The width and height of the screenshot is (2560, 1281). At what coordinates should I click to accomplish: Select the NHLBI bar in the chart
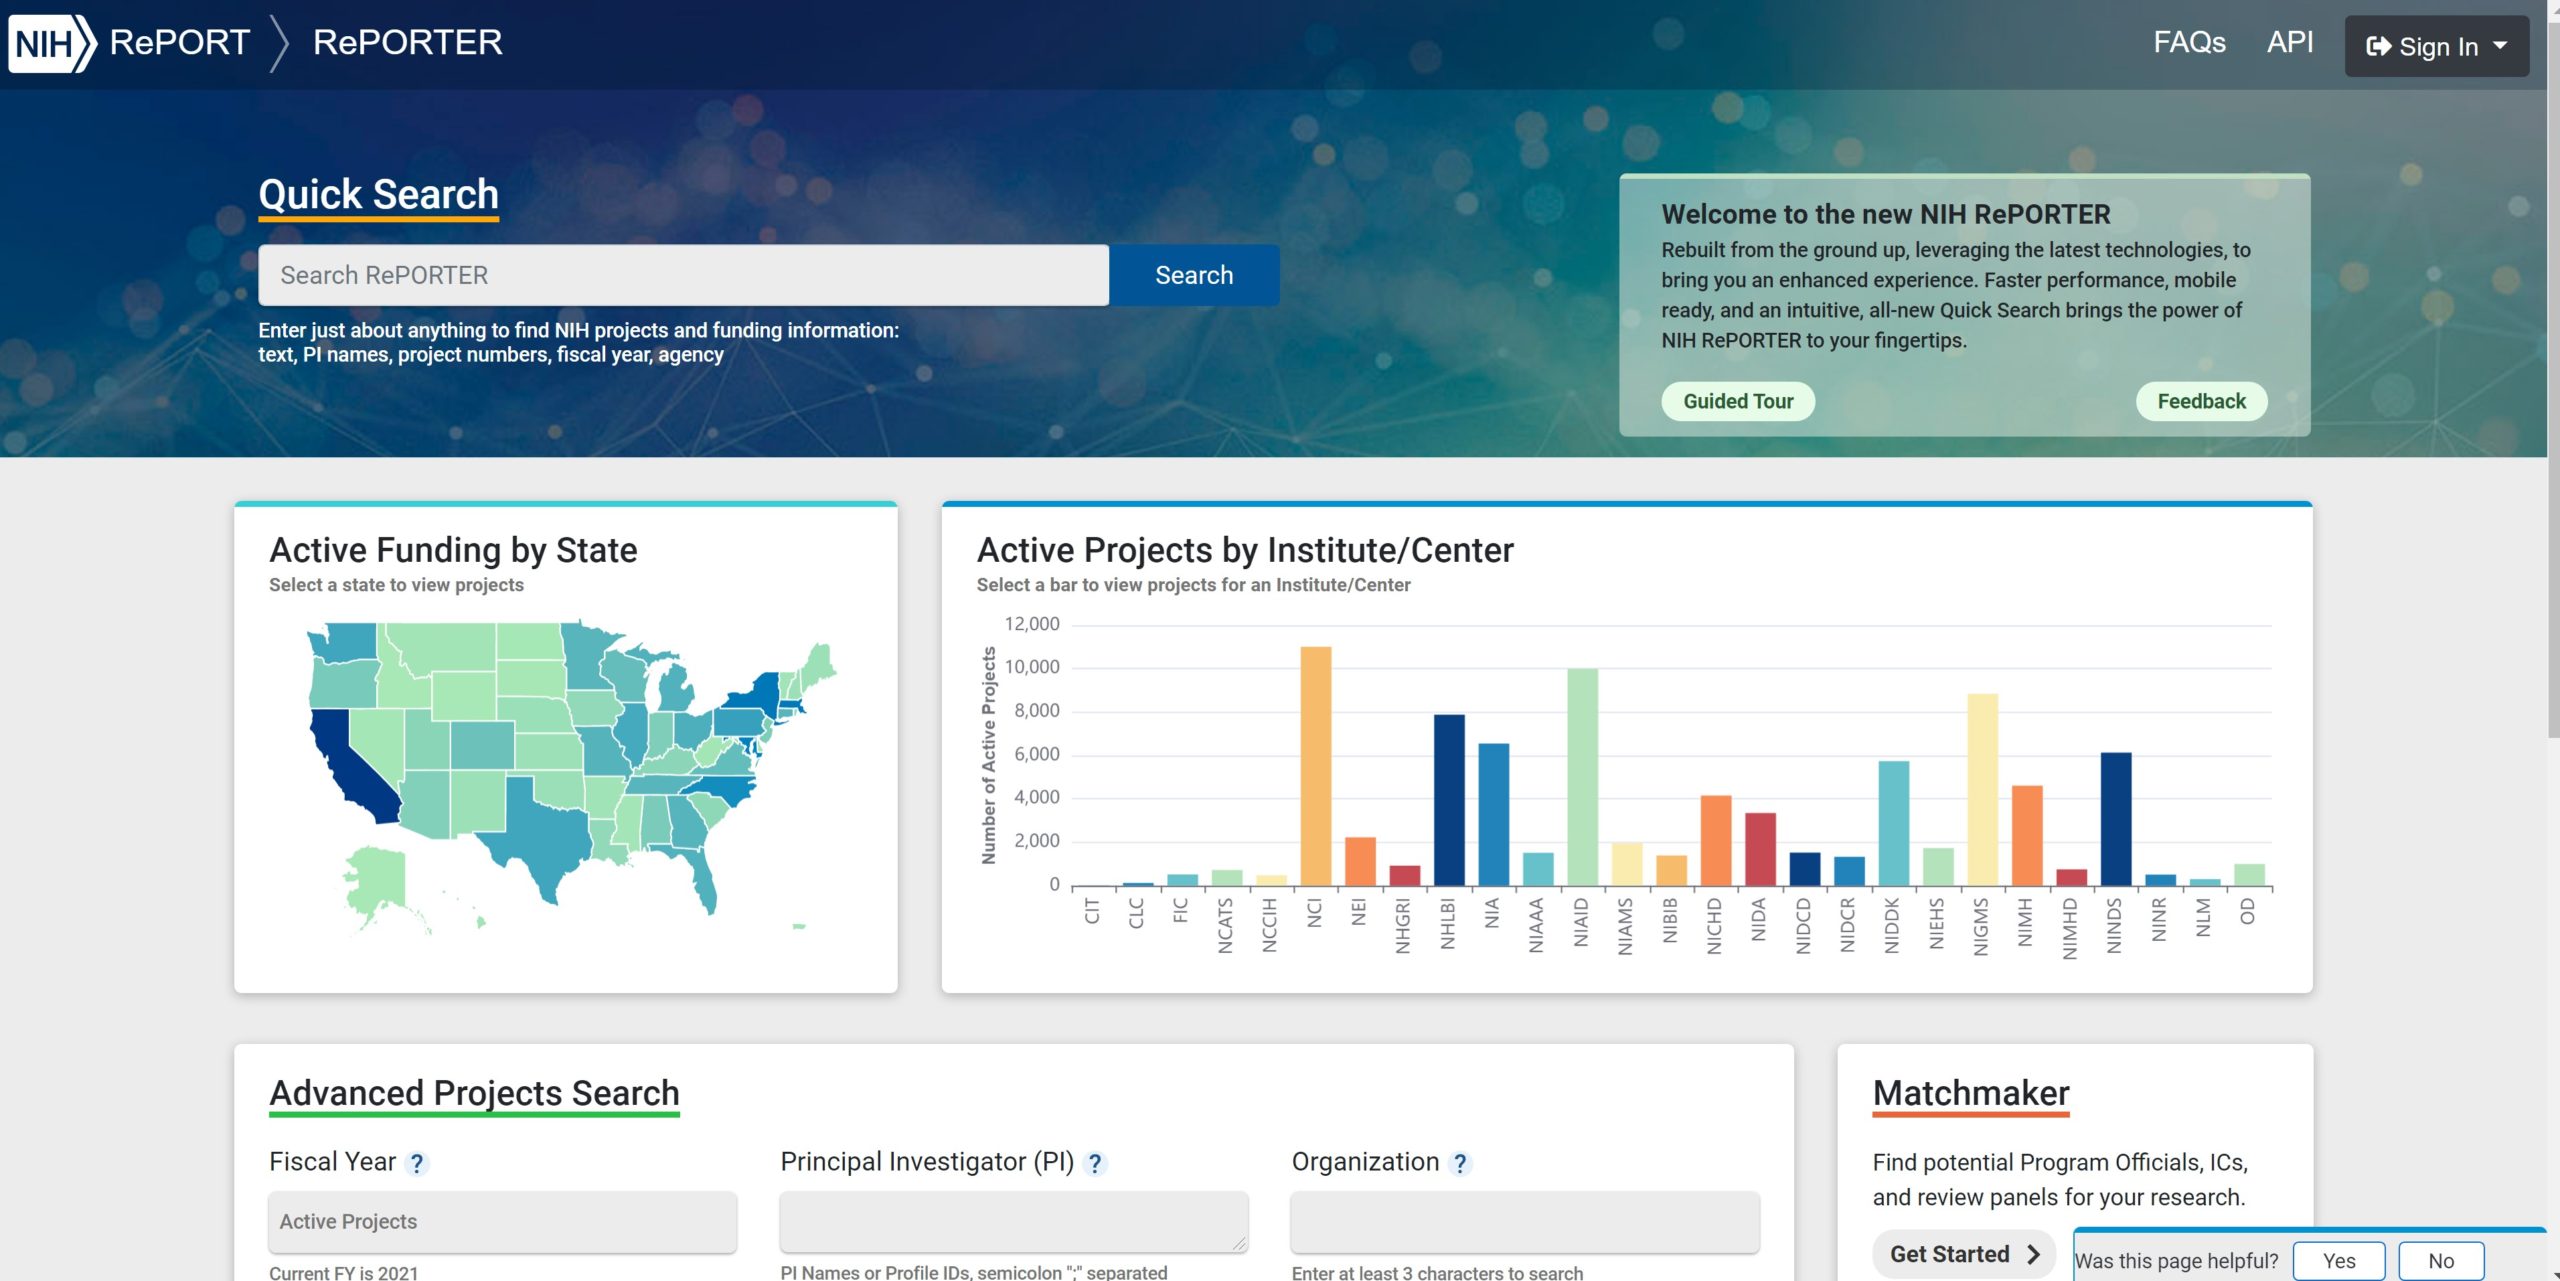tap(1448, 800)
